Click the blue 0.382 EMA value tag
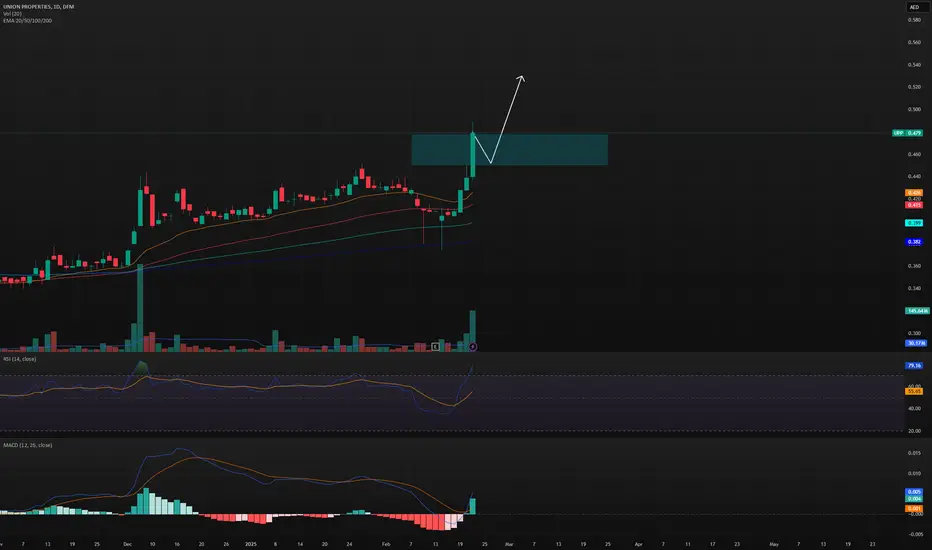 pos(914,242)
